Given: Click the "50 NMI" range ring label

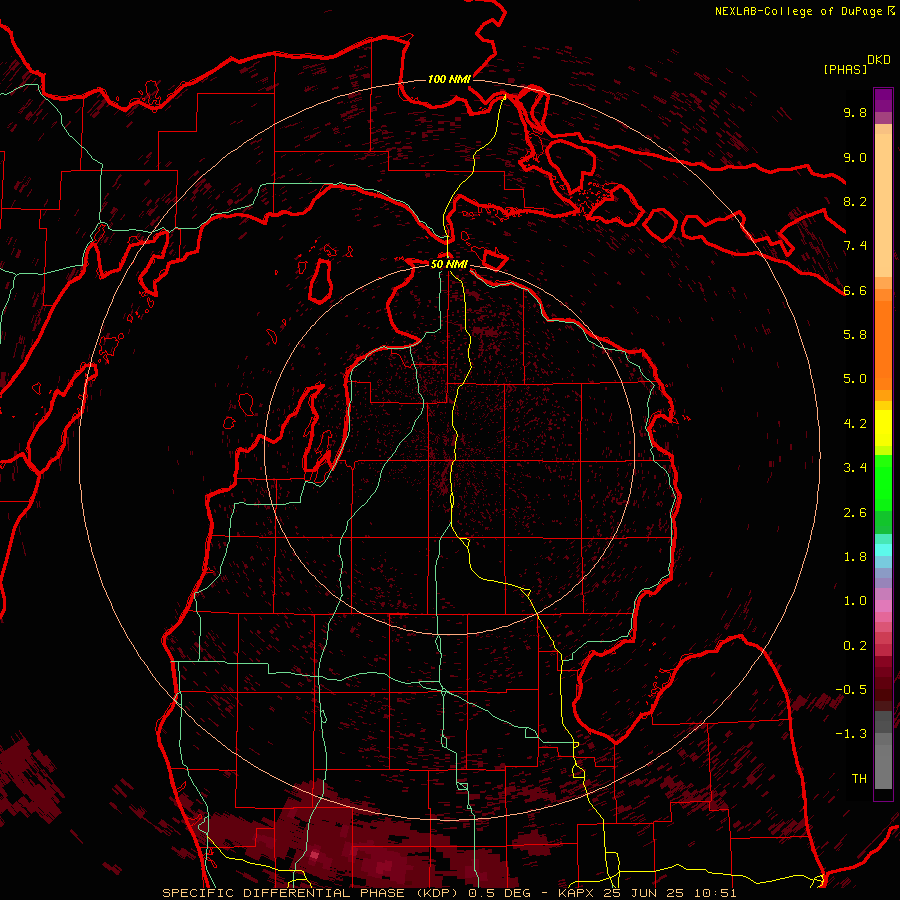Looking at the screenshot, I should tap(449, 264).
